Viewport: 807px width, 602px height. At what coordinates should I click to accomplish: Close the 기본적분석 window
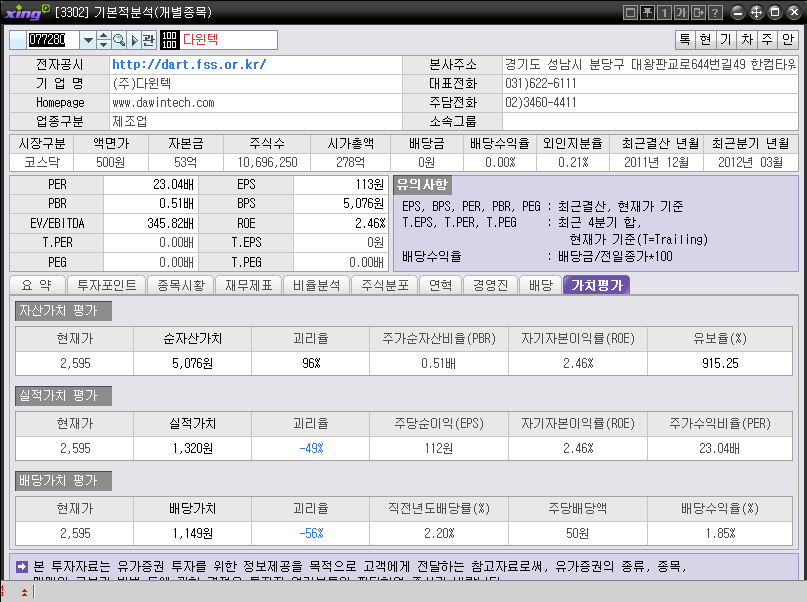click(x=794, y=12)
